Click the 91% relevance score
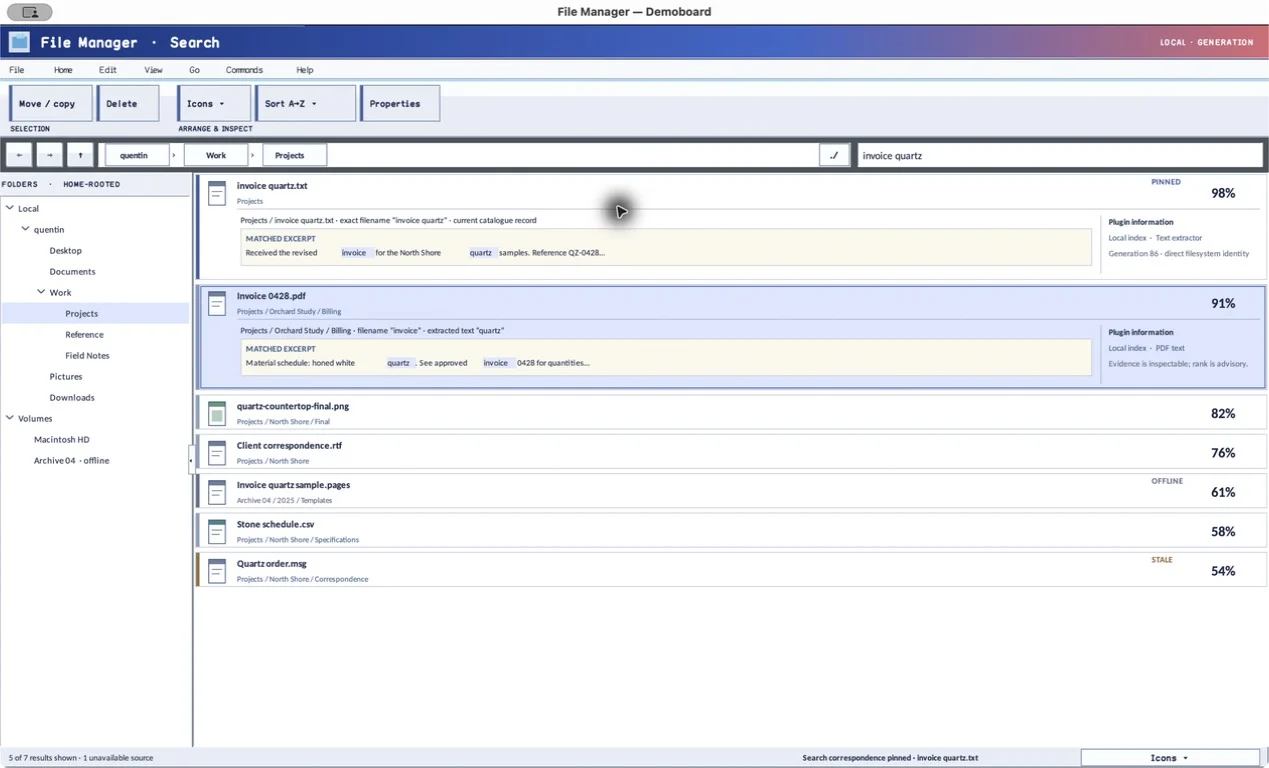1269x768 pixels. coord(1223,303)
